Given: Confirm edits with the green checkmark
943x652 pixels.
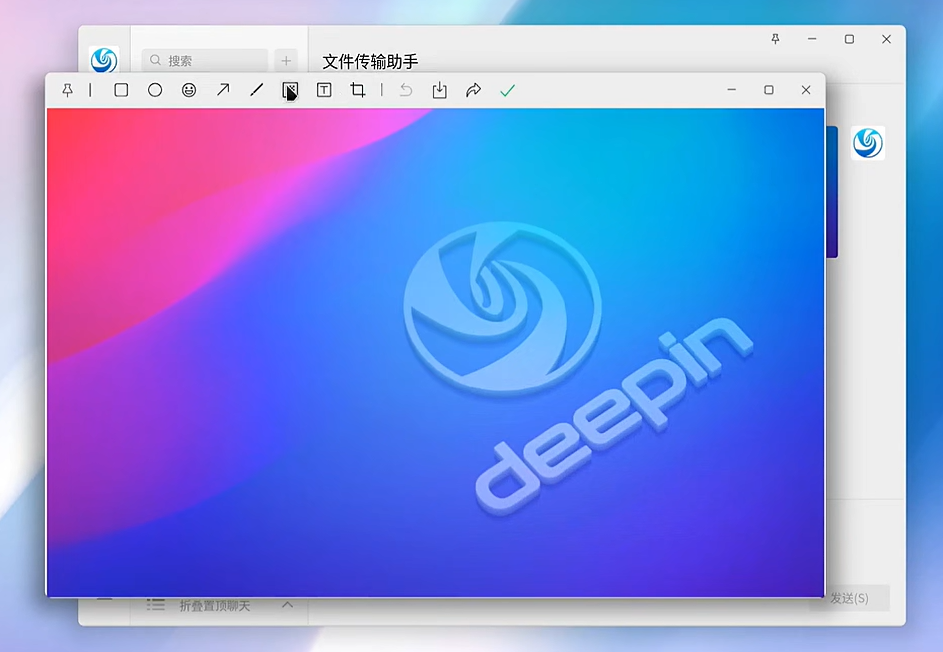Looking at the screenshot, I should point(507,90).
